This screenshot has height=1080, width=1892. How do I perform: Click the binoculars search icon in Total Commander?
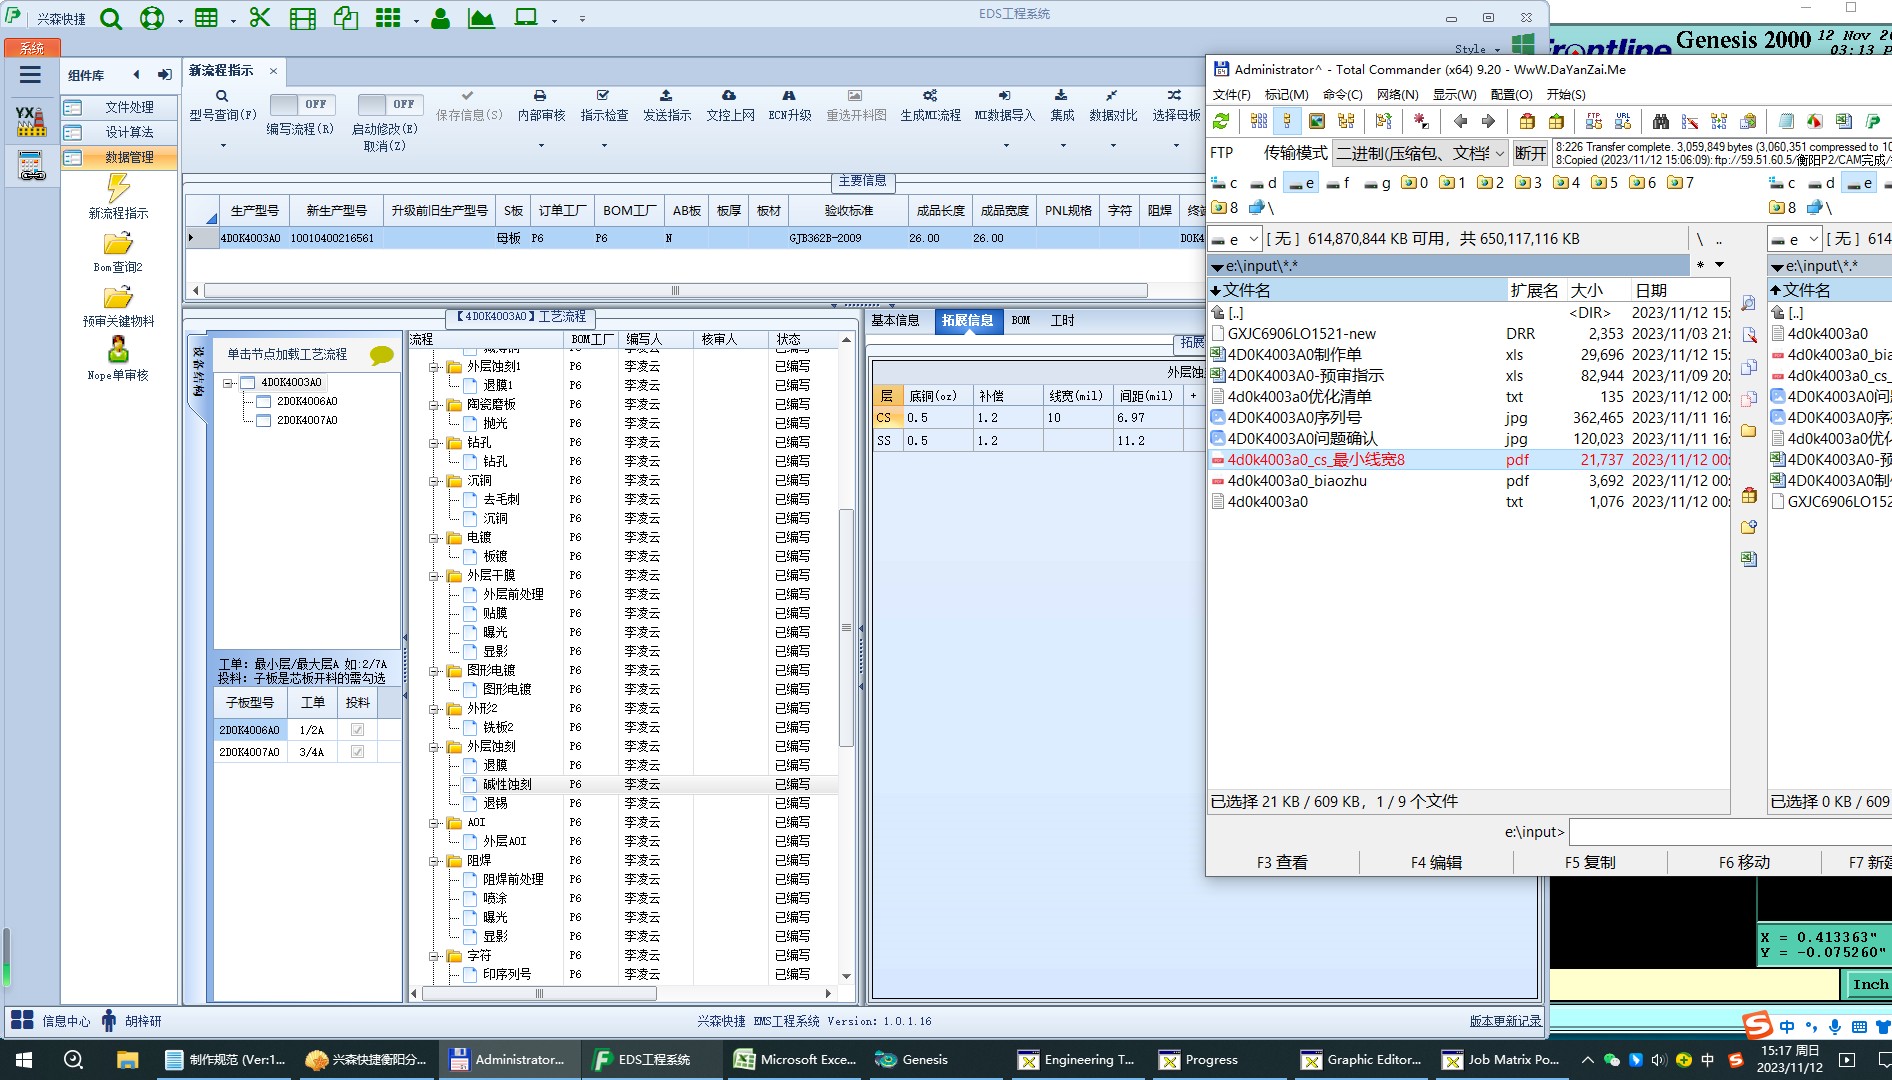[x=1661, y=121]
